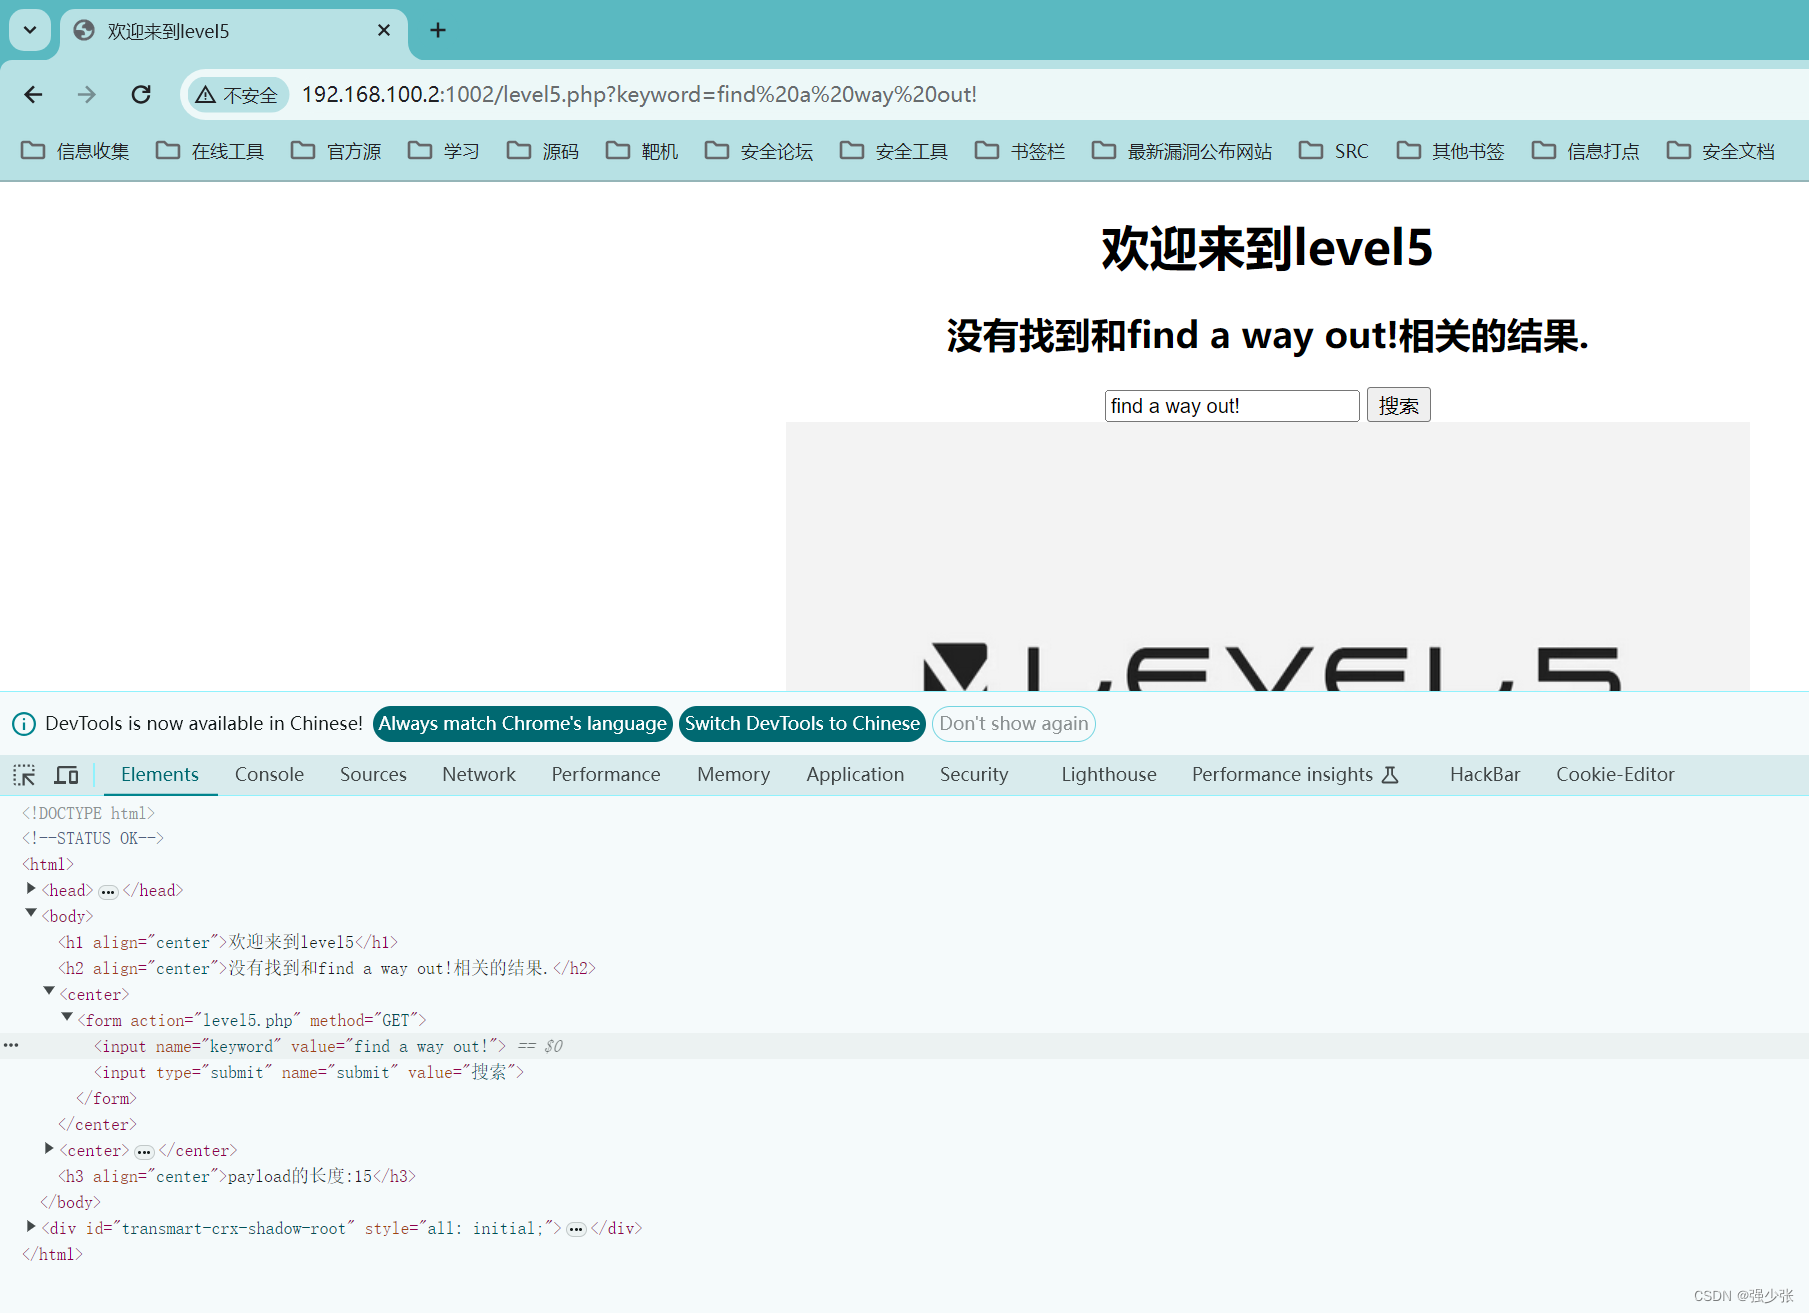
Task: Open the 靶机 bookmark folder
Action: [x=642, y=151]
